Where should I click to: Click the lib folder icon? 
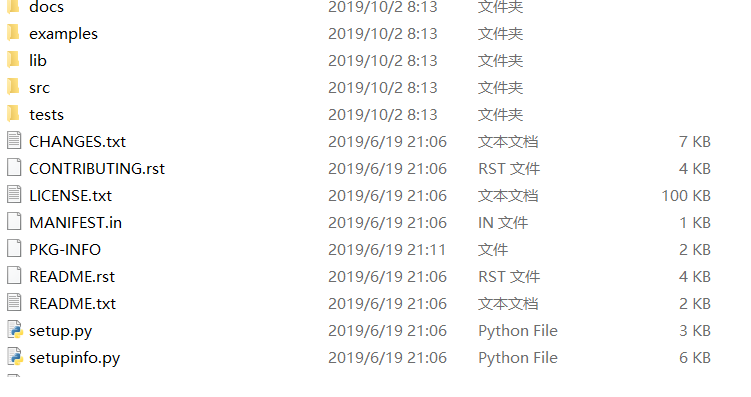(x=14, y=60)
